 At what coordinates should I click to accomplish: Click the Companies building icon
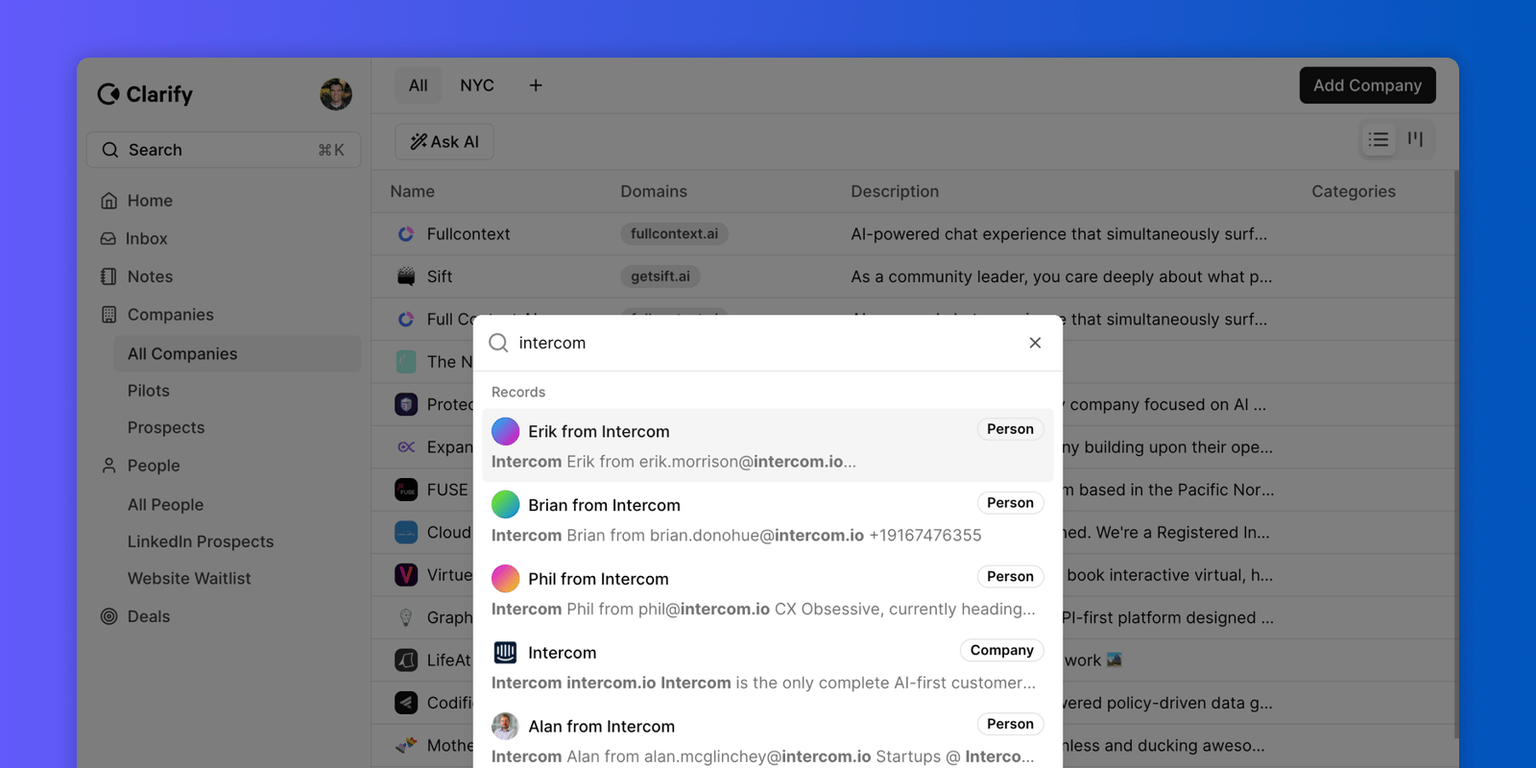(109, 315)
